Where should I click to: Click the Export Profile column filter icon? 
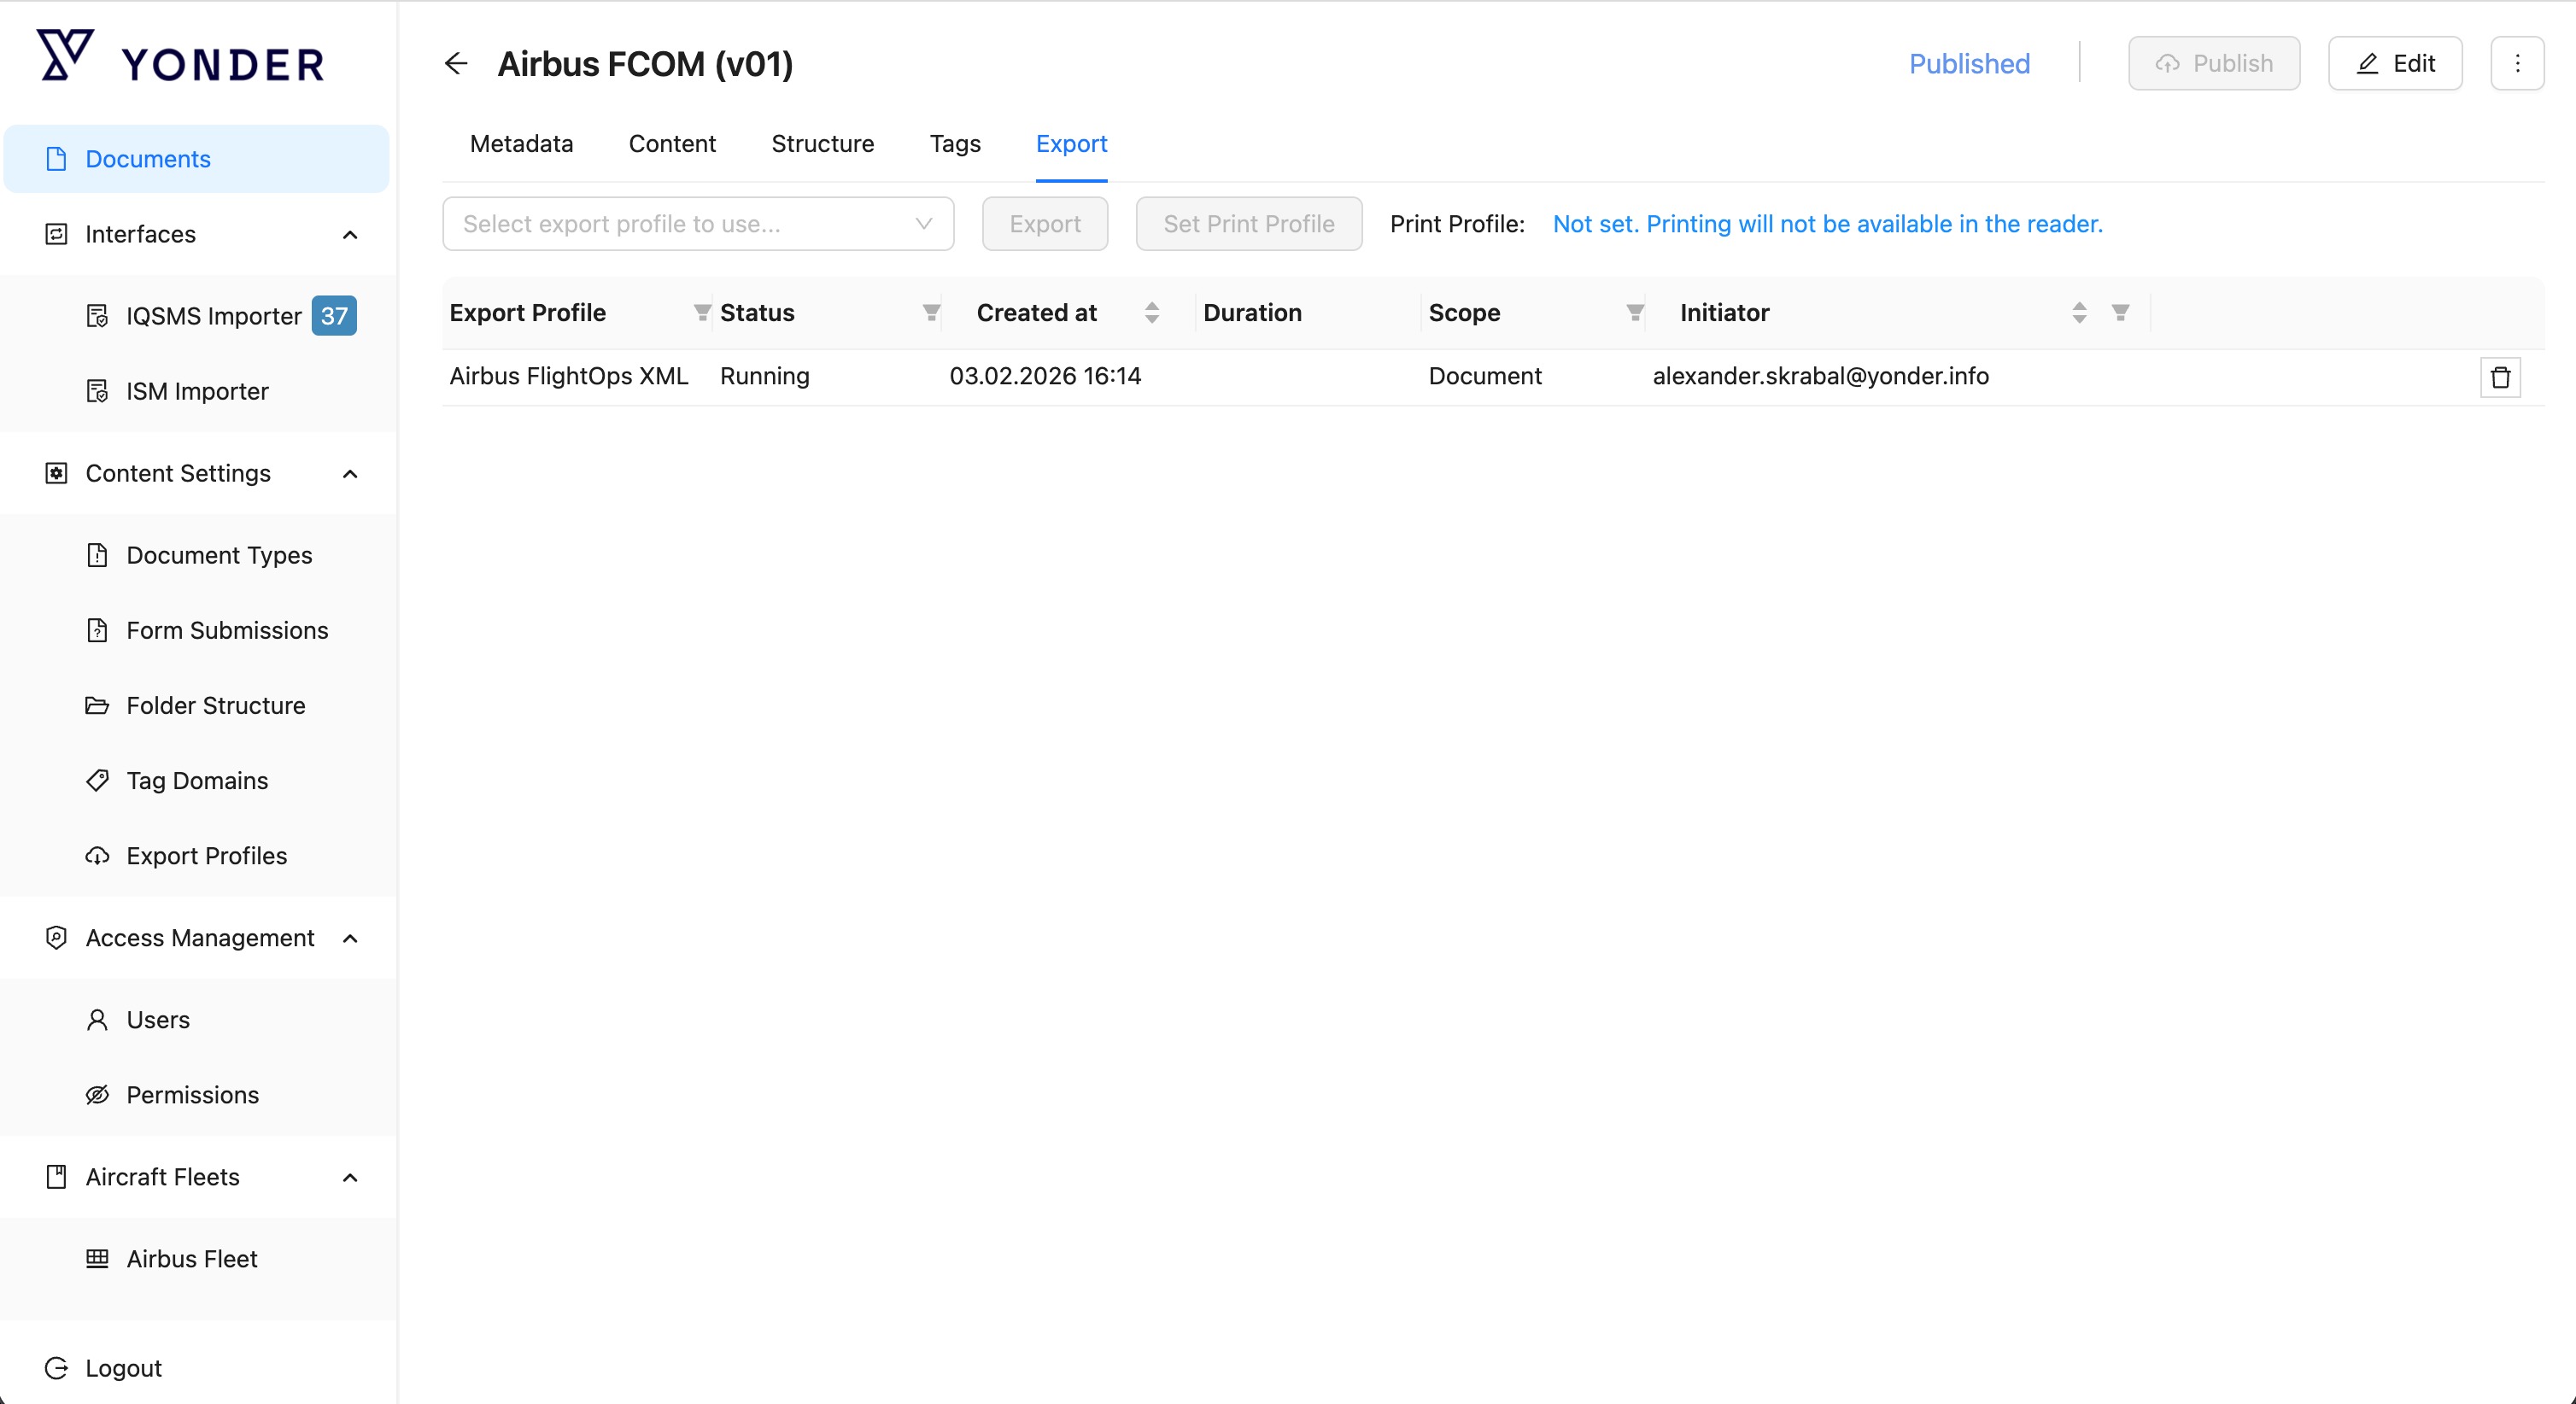(702, 313)
